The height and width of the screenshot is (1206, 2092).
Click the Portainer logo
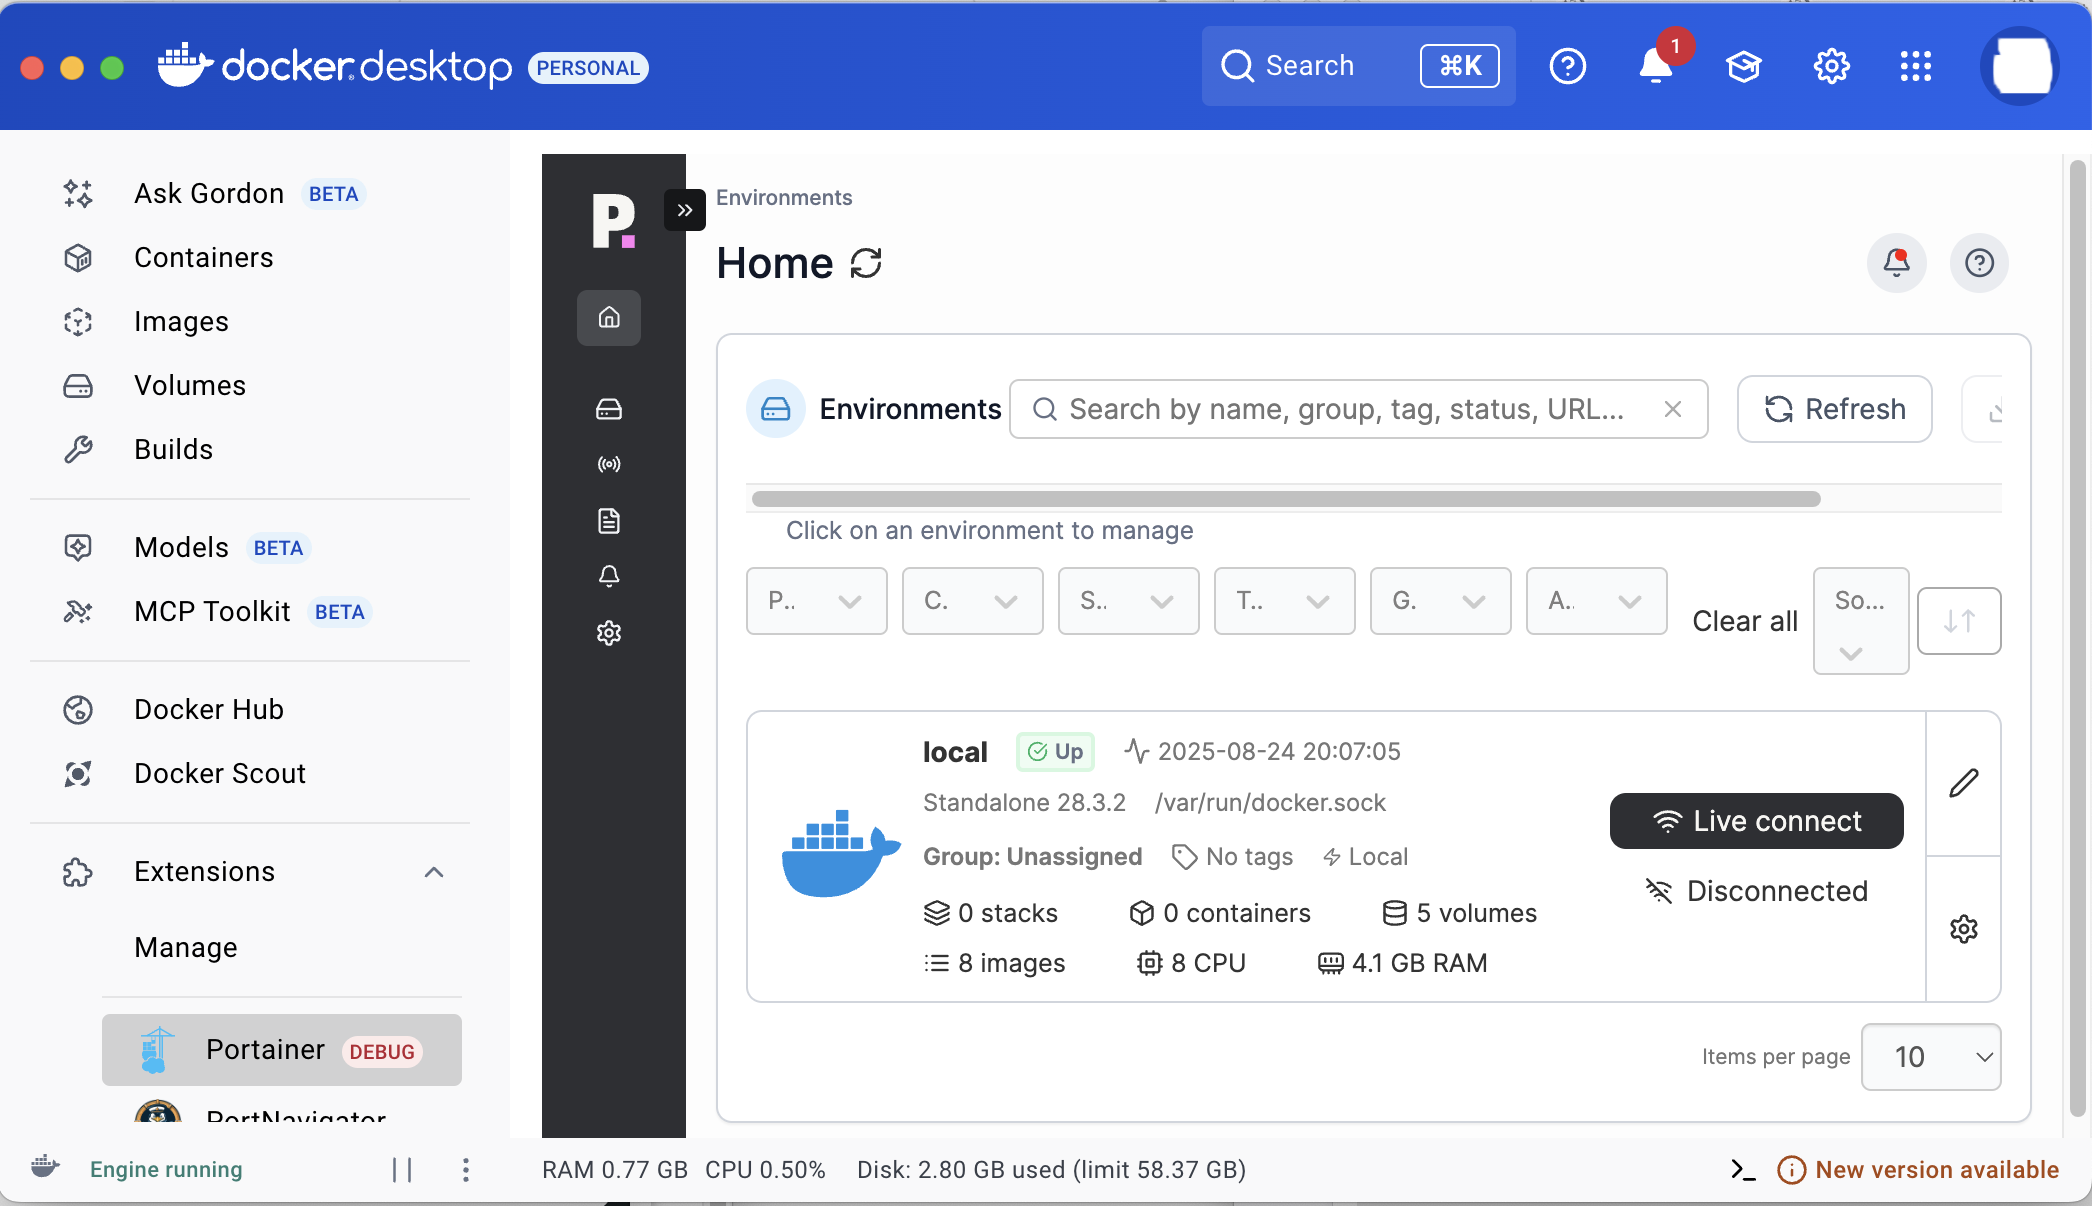(x=613, y=221)
